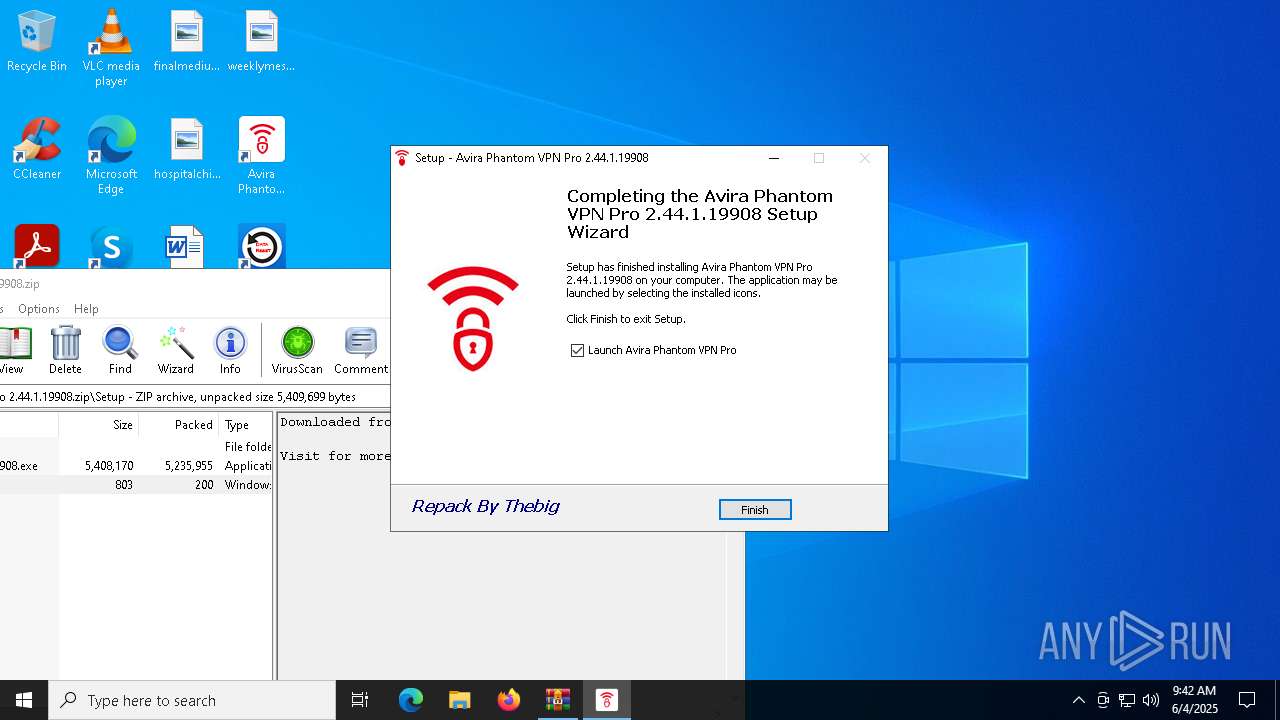Open Task View on taskbar
This screenshot has width=1280, height=720.
pos(360,700)
